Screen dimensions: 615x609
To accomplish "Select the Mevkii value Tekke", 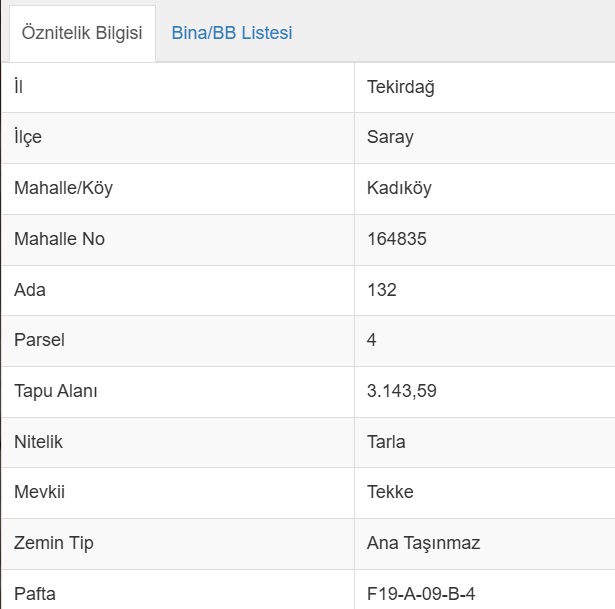I will [x=390, y=492].
